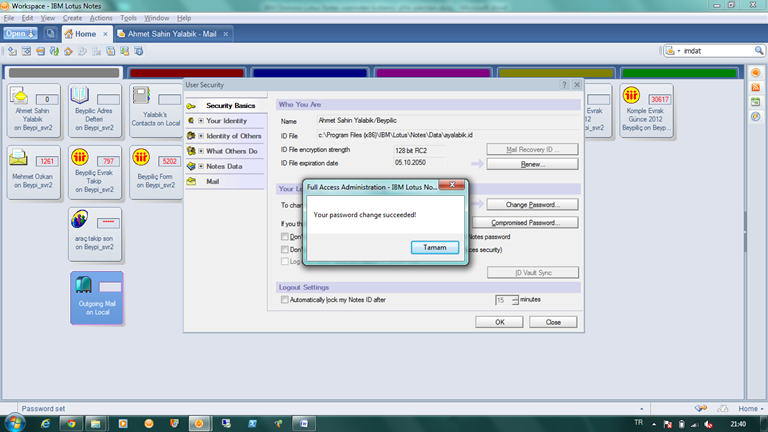
Task: Select the gray workspace page tab
Action: 64,73
